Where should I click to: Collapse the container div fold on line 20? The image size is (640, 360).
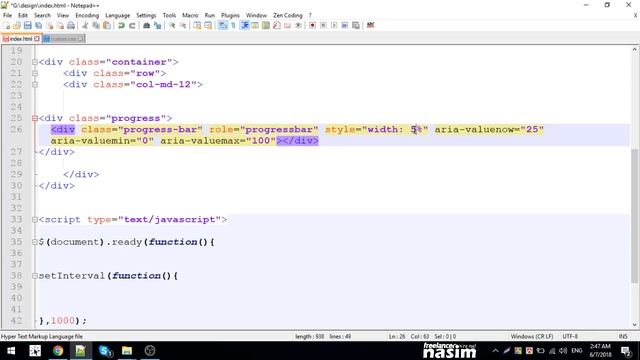(x=35, y=62)
